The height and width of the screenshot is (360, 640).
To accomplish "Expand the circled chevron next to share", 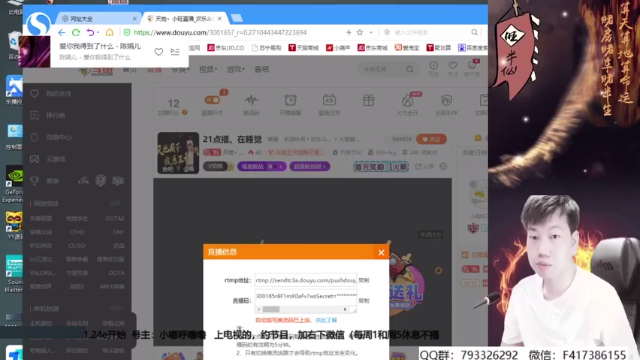I will pos(443,167).
